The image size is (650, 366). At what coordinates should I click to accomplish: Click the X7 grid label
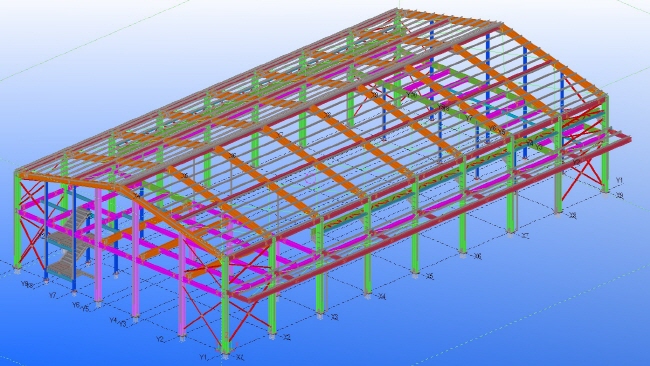pos(525,236)
